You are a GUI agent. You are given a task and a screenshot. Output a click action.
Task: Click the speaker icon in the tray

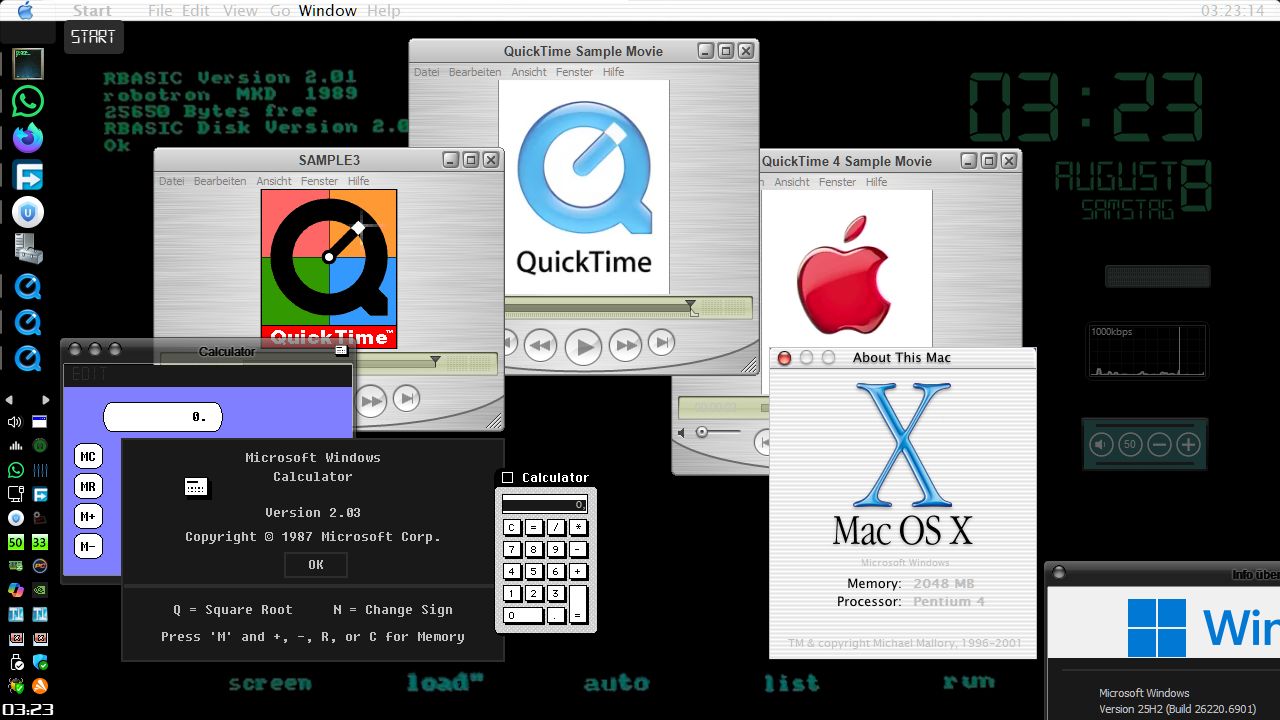(15, 422)
